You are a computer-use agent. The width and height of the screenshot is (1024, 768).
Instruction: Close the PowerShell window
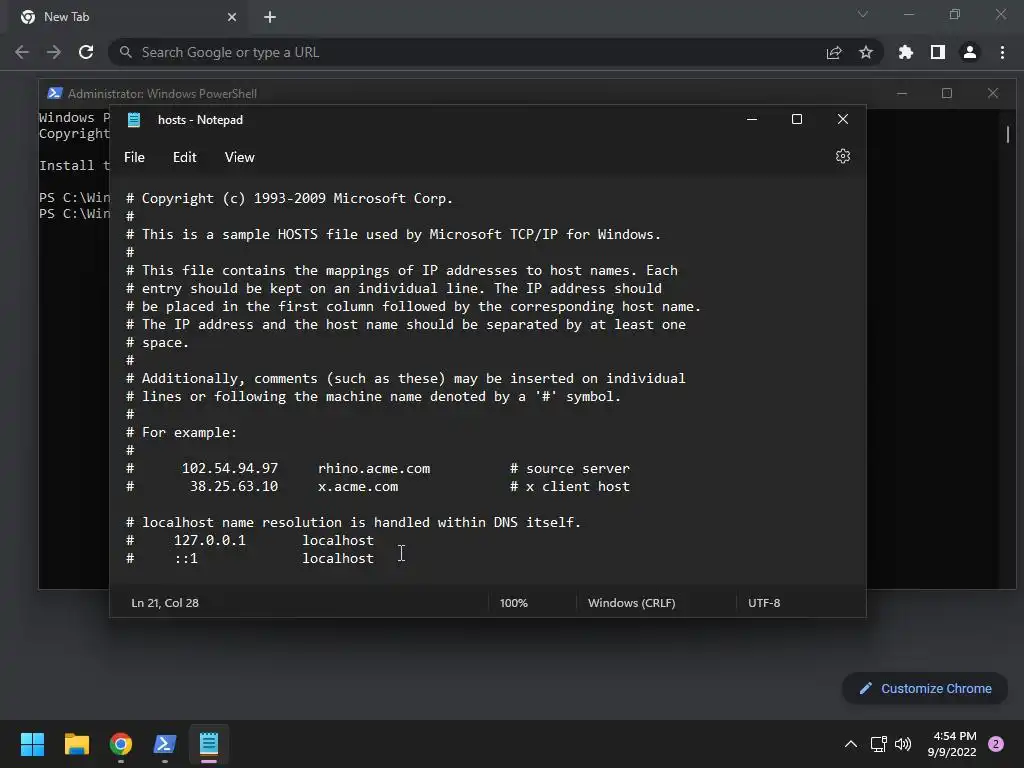tap(993, 93)
